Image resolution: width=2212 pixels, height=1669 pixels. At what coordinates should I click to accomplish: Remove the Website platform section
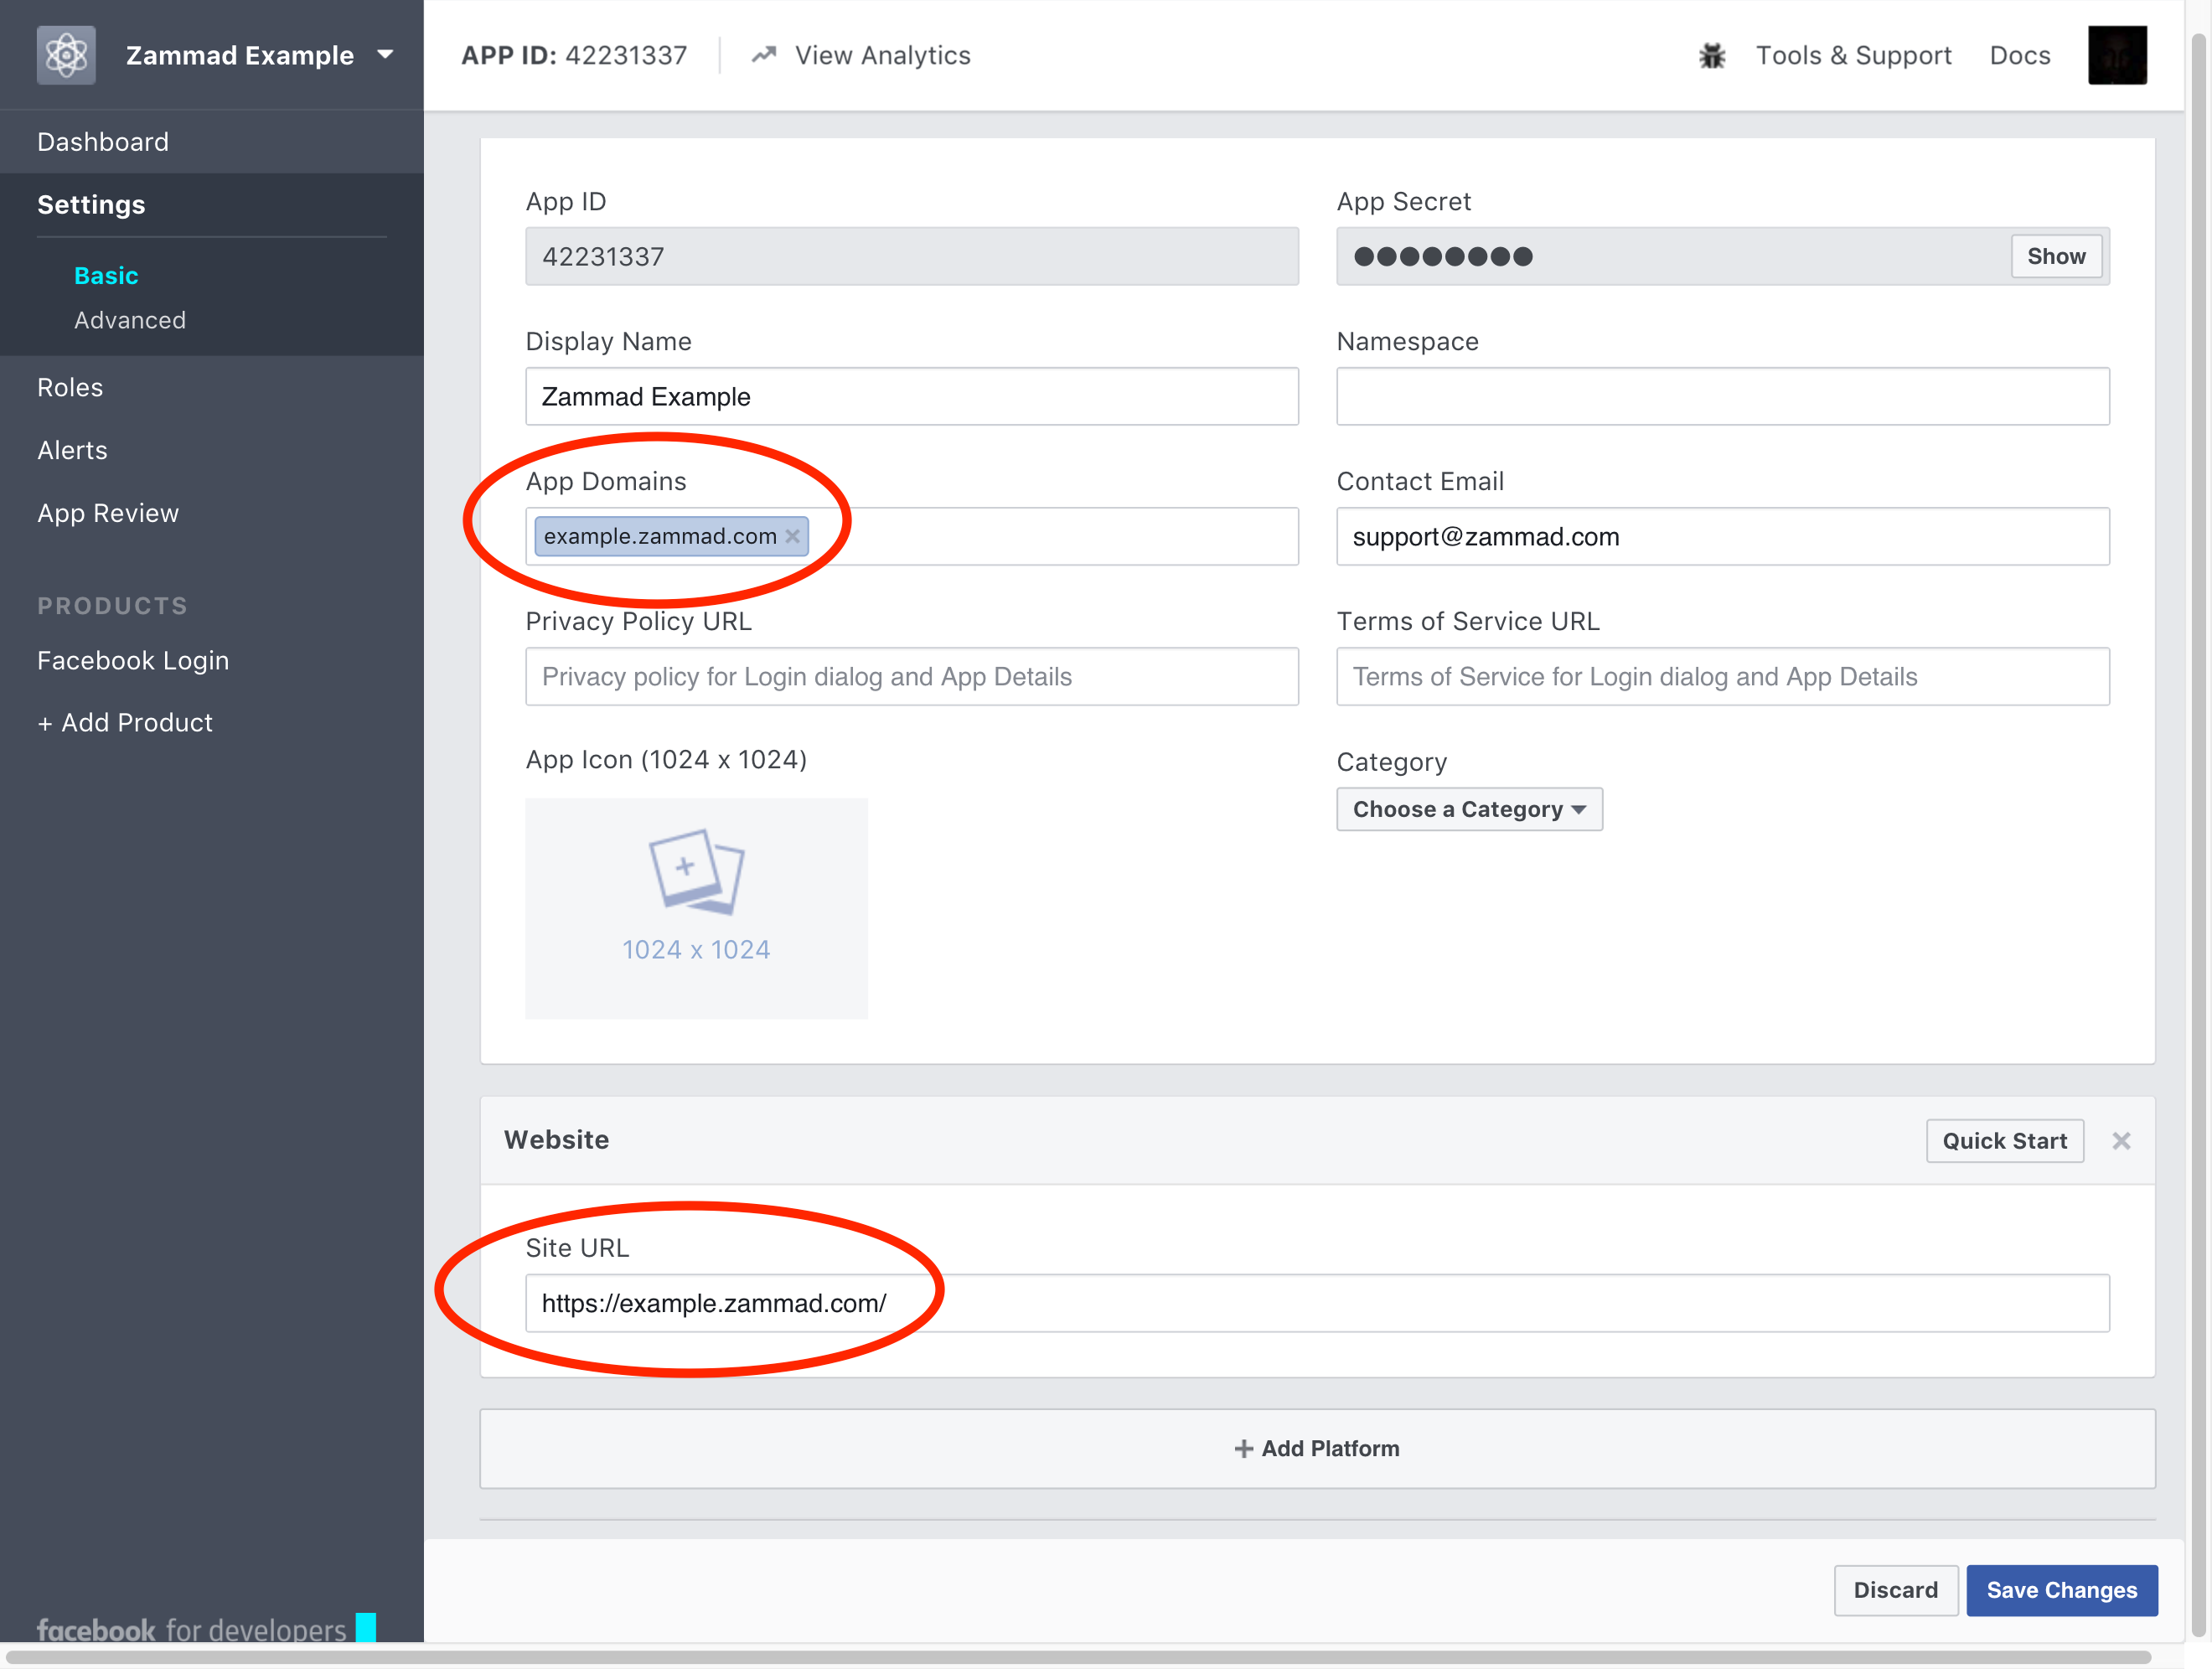click(2121, 1142)
